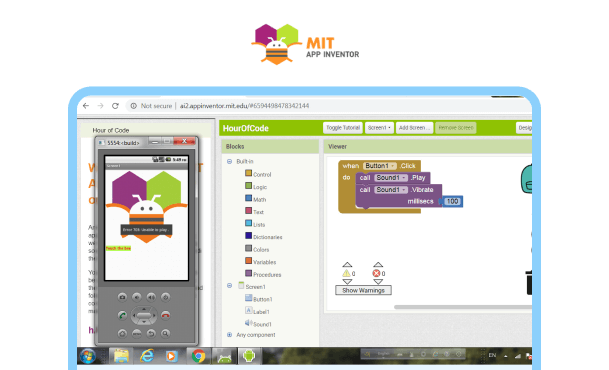Image resolution: width=609 pixels, height=370 pixels.
Task: Open the Windows Start menu
Action: [x=88, y=356]
